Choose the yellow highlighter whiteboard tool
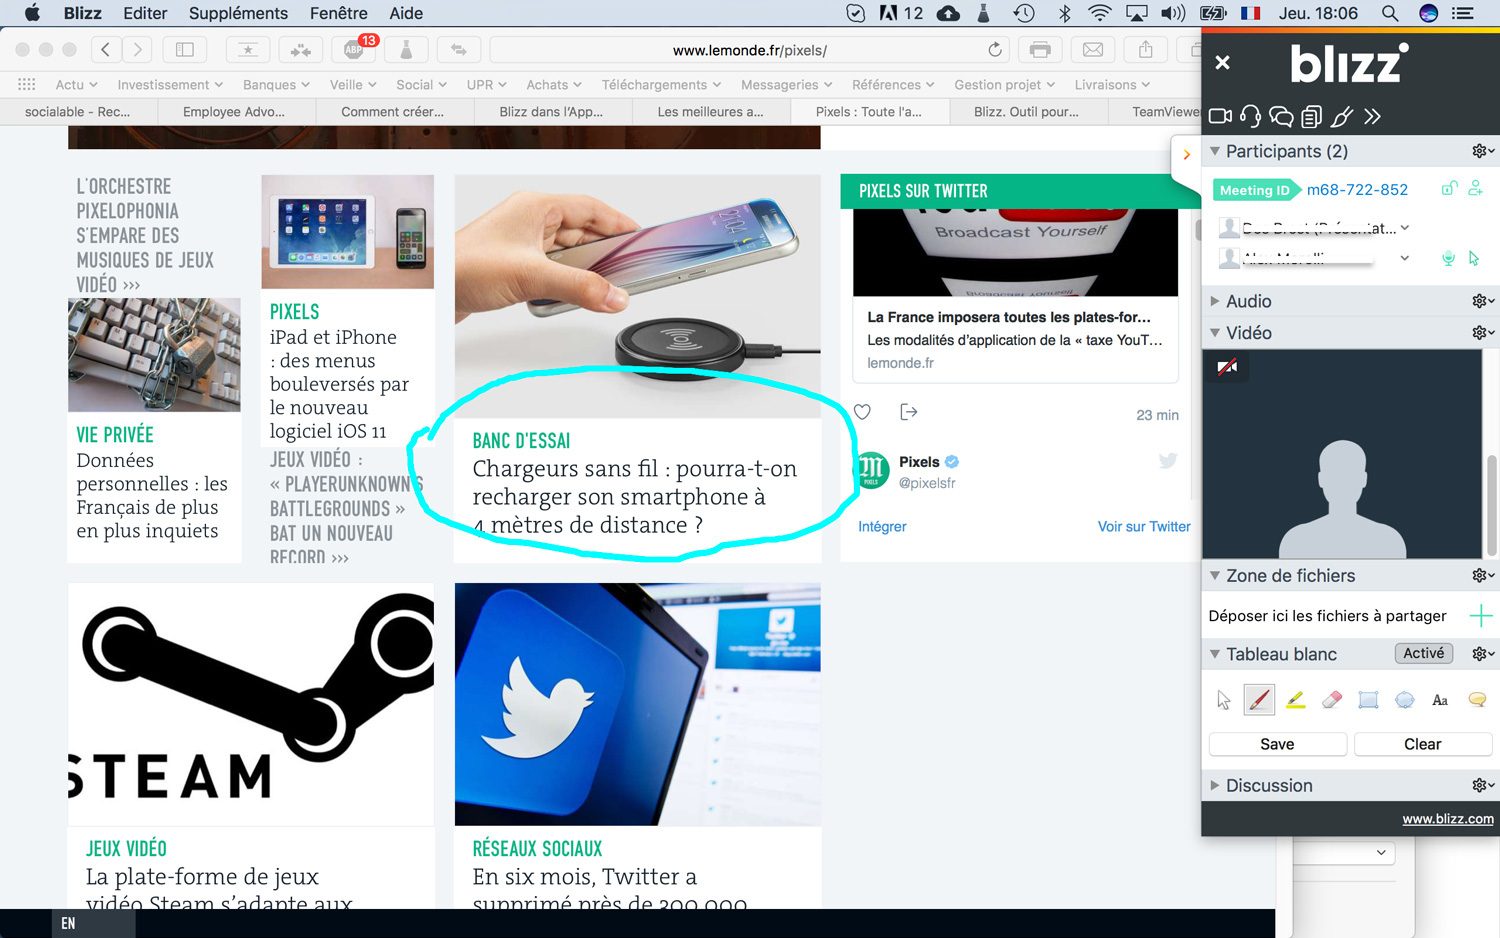Image resolution: width=1500 pixels, height=938 pixels. [x=1295, y=700]
